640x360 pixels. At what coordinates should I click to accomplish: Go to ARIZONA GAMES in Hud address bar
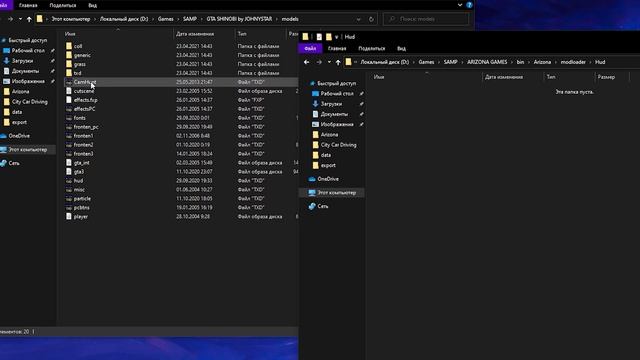(x=487, y=62)
